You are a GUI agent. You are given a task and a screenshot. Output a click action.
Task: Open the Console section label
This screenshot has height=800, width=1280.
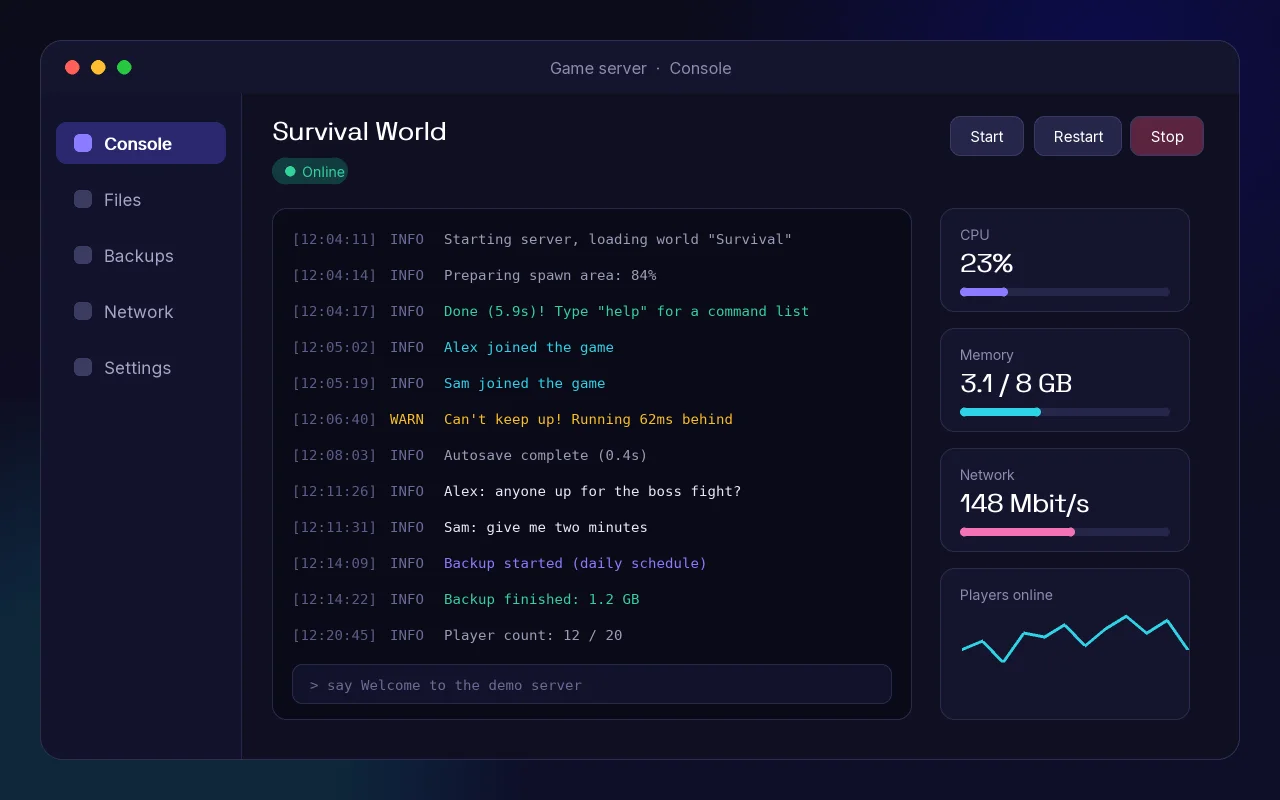click(138, 144)
